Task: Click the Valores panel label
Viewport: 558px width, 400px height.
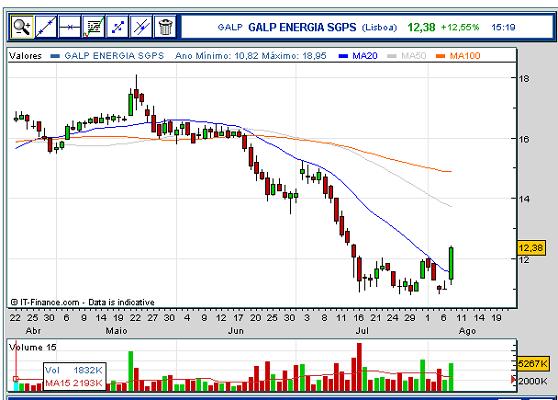Action: 25,56
